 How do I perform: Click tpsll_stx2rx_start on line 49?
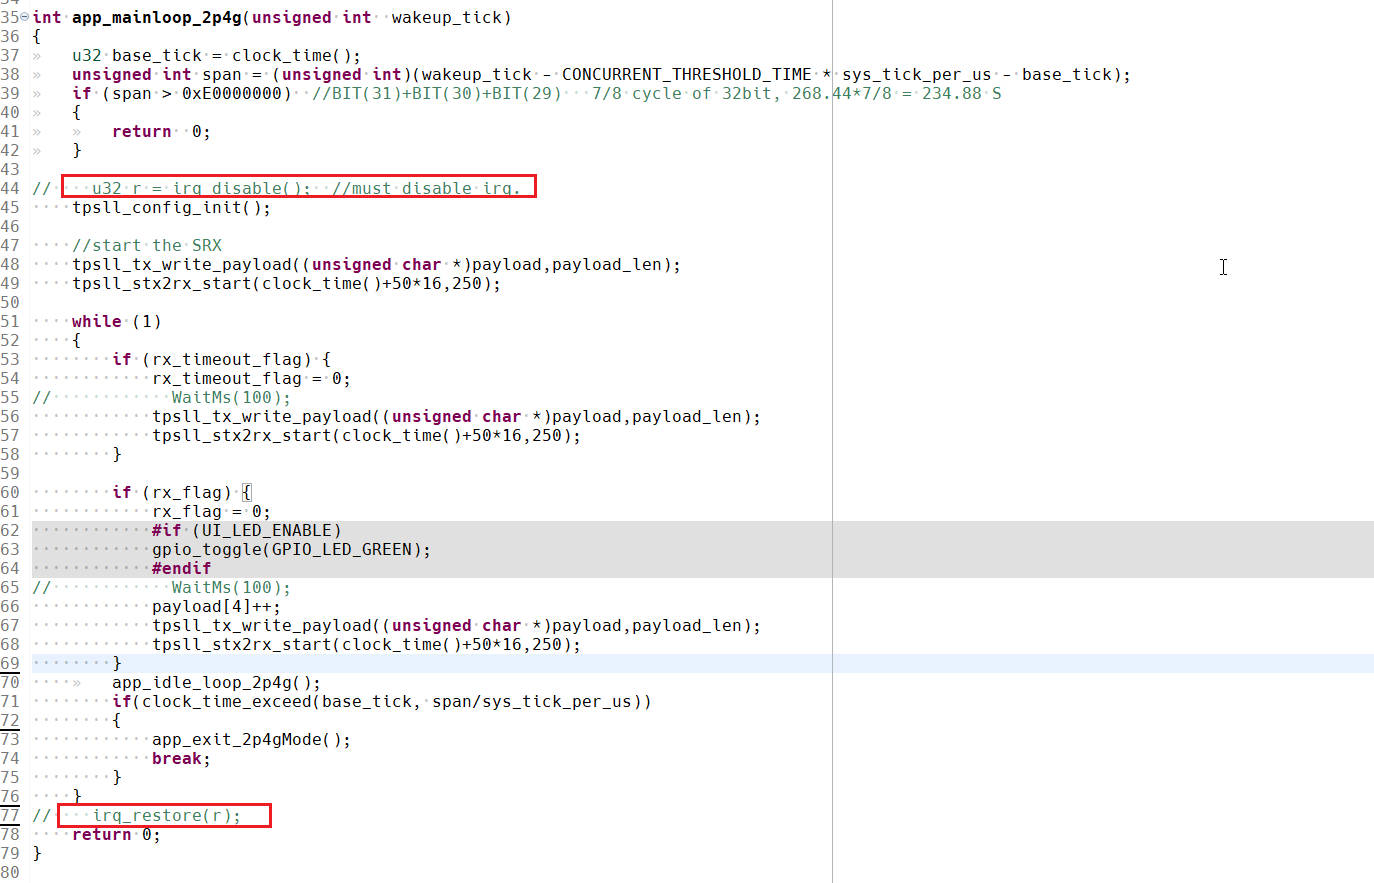161,284
